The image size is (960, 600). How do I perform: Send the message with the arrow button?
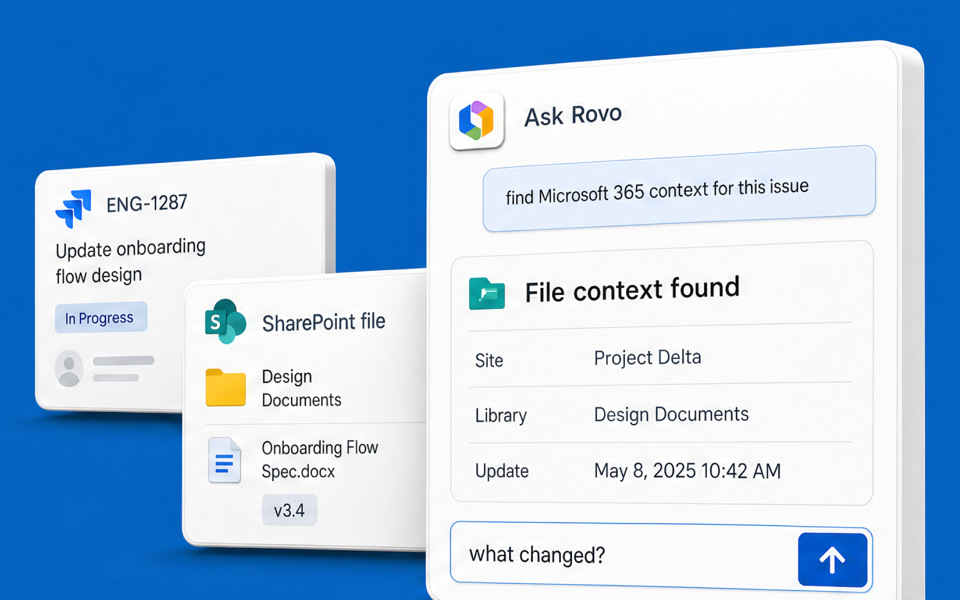coord(833,560)
